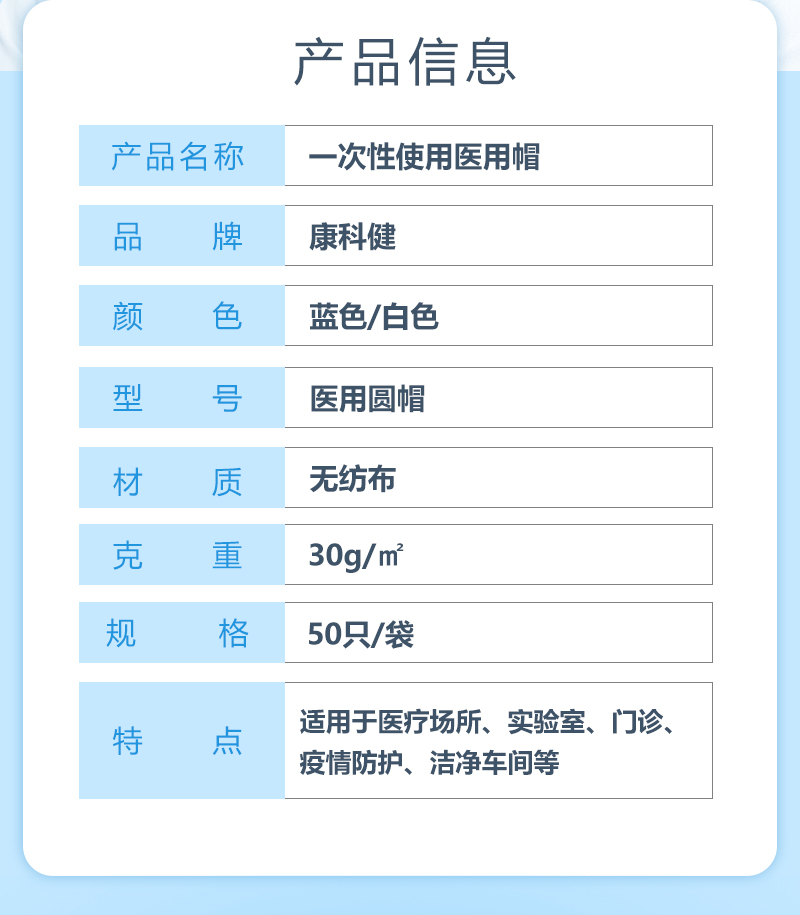Select the 材质 label cell

click(181, 478)
